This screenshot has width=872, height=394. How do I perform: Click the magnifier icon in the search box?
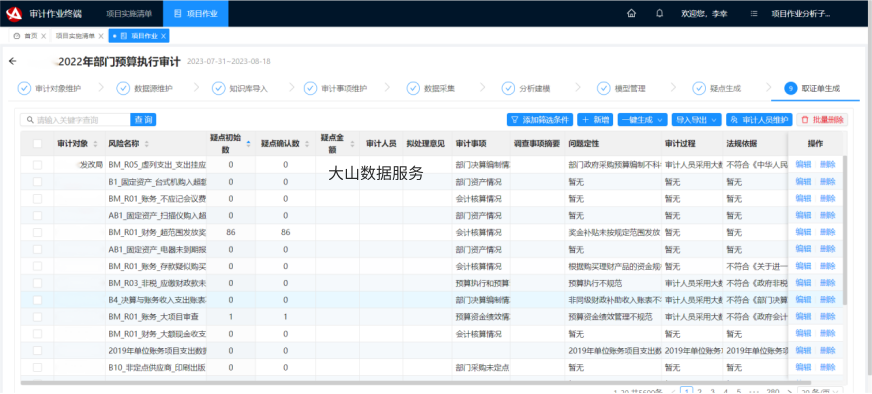[x=30, y=120]
